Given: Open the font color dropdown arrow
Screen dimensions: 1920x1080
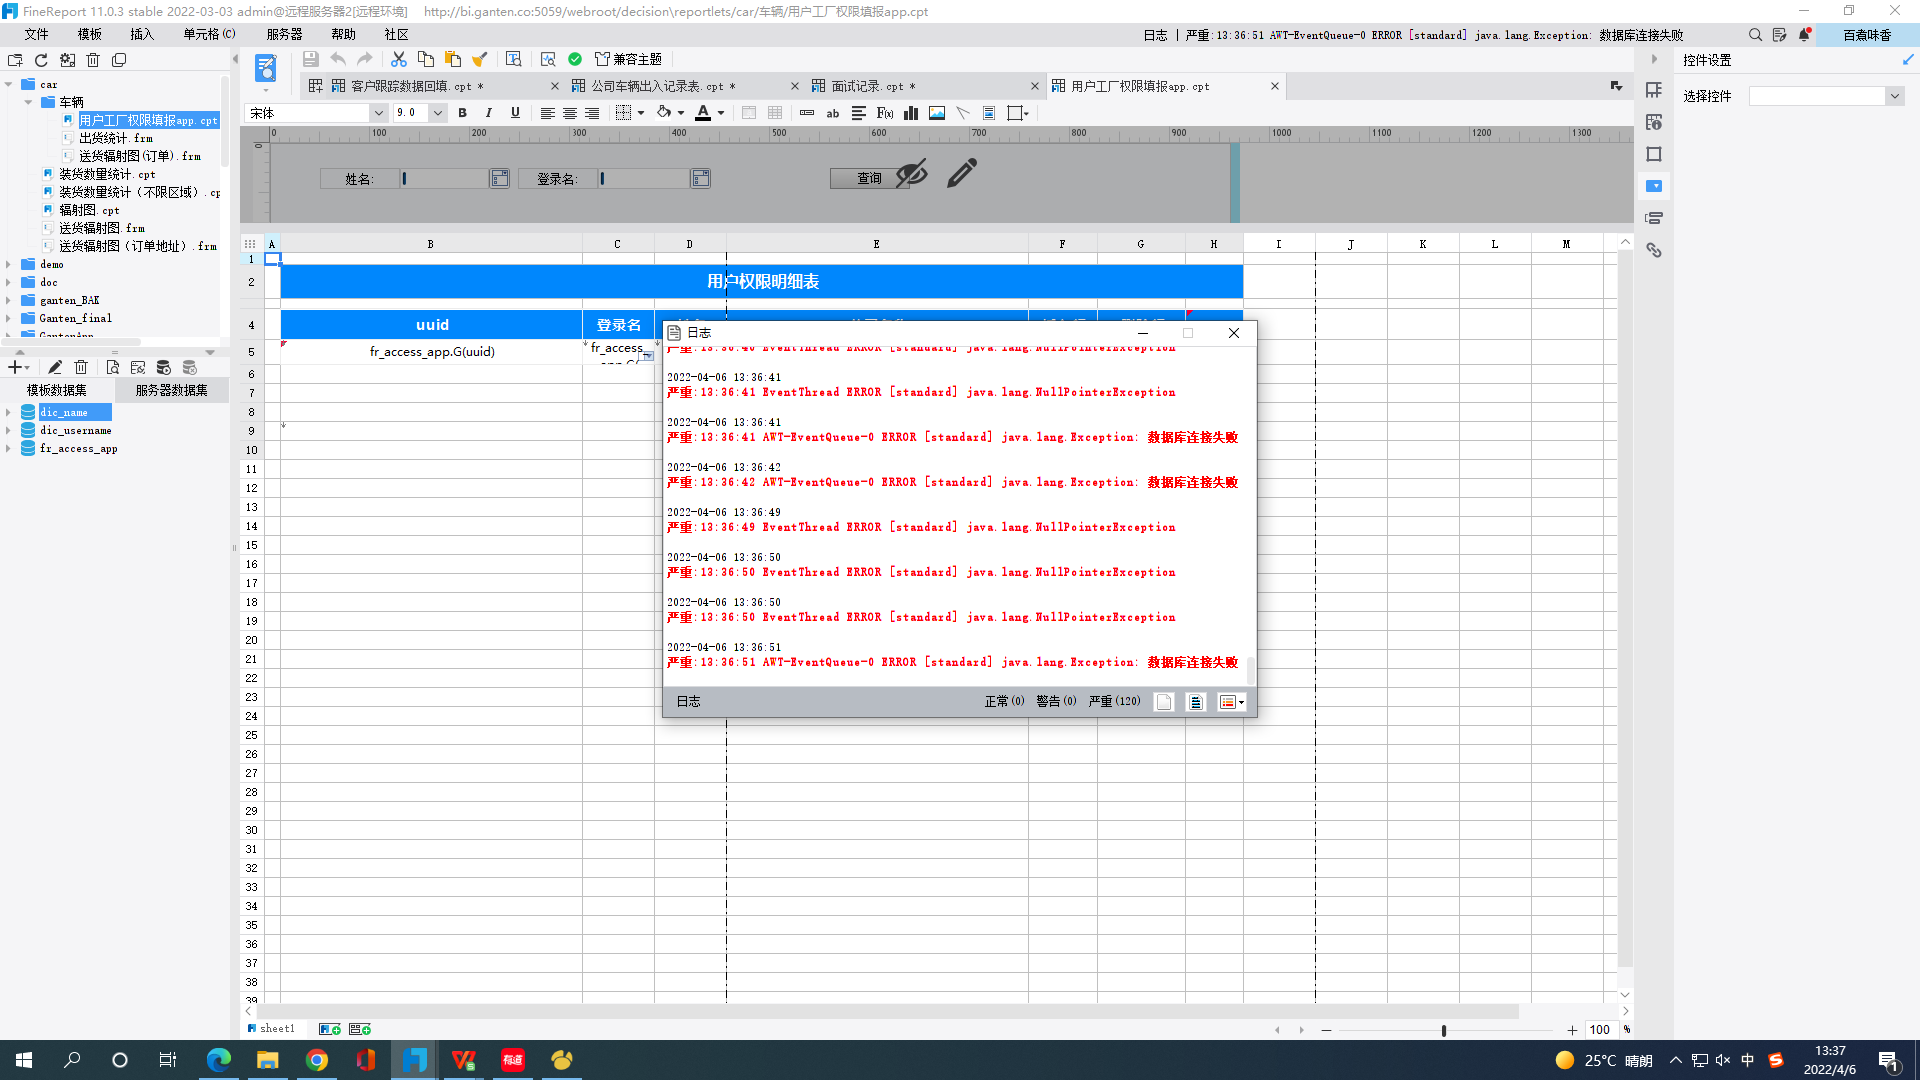Looking at the screenshot, I should (x=721, y=113).
